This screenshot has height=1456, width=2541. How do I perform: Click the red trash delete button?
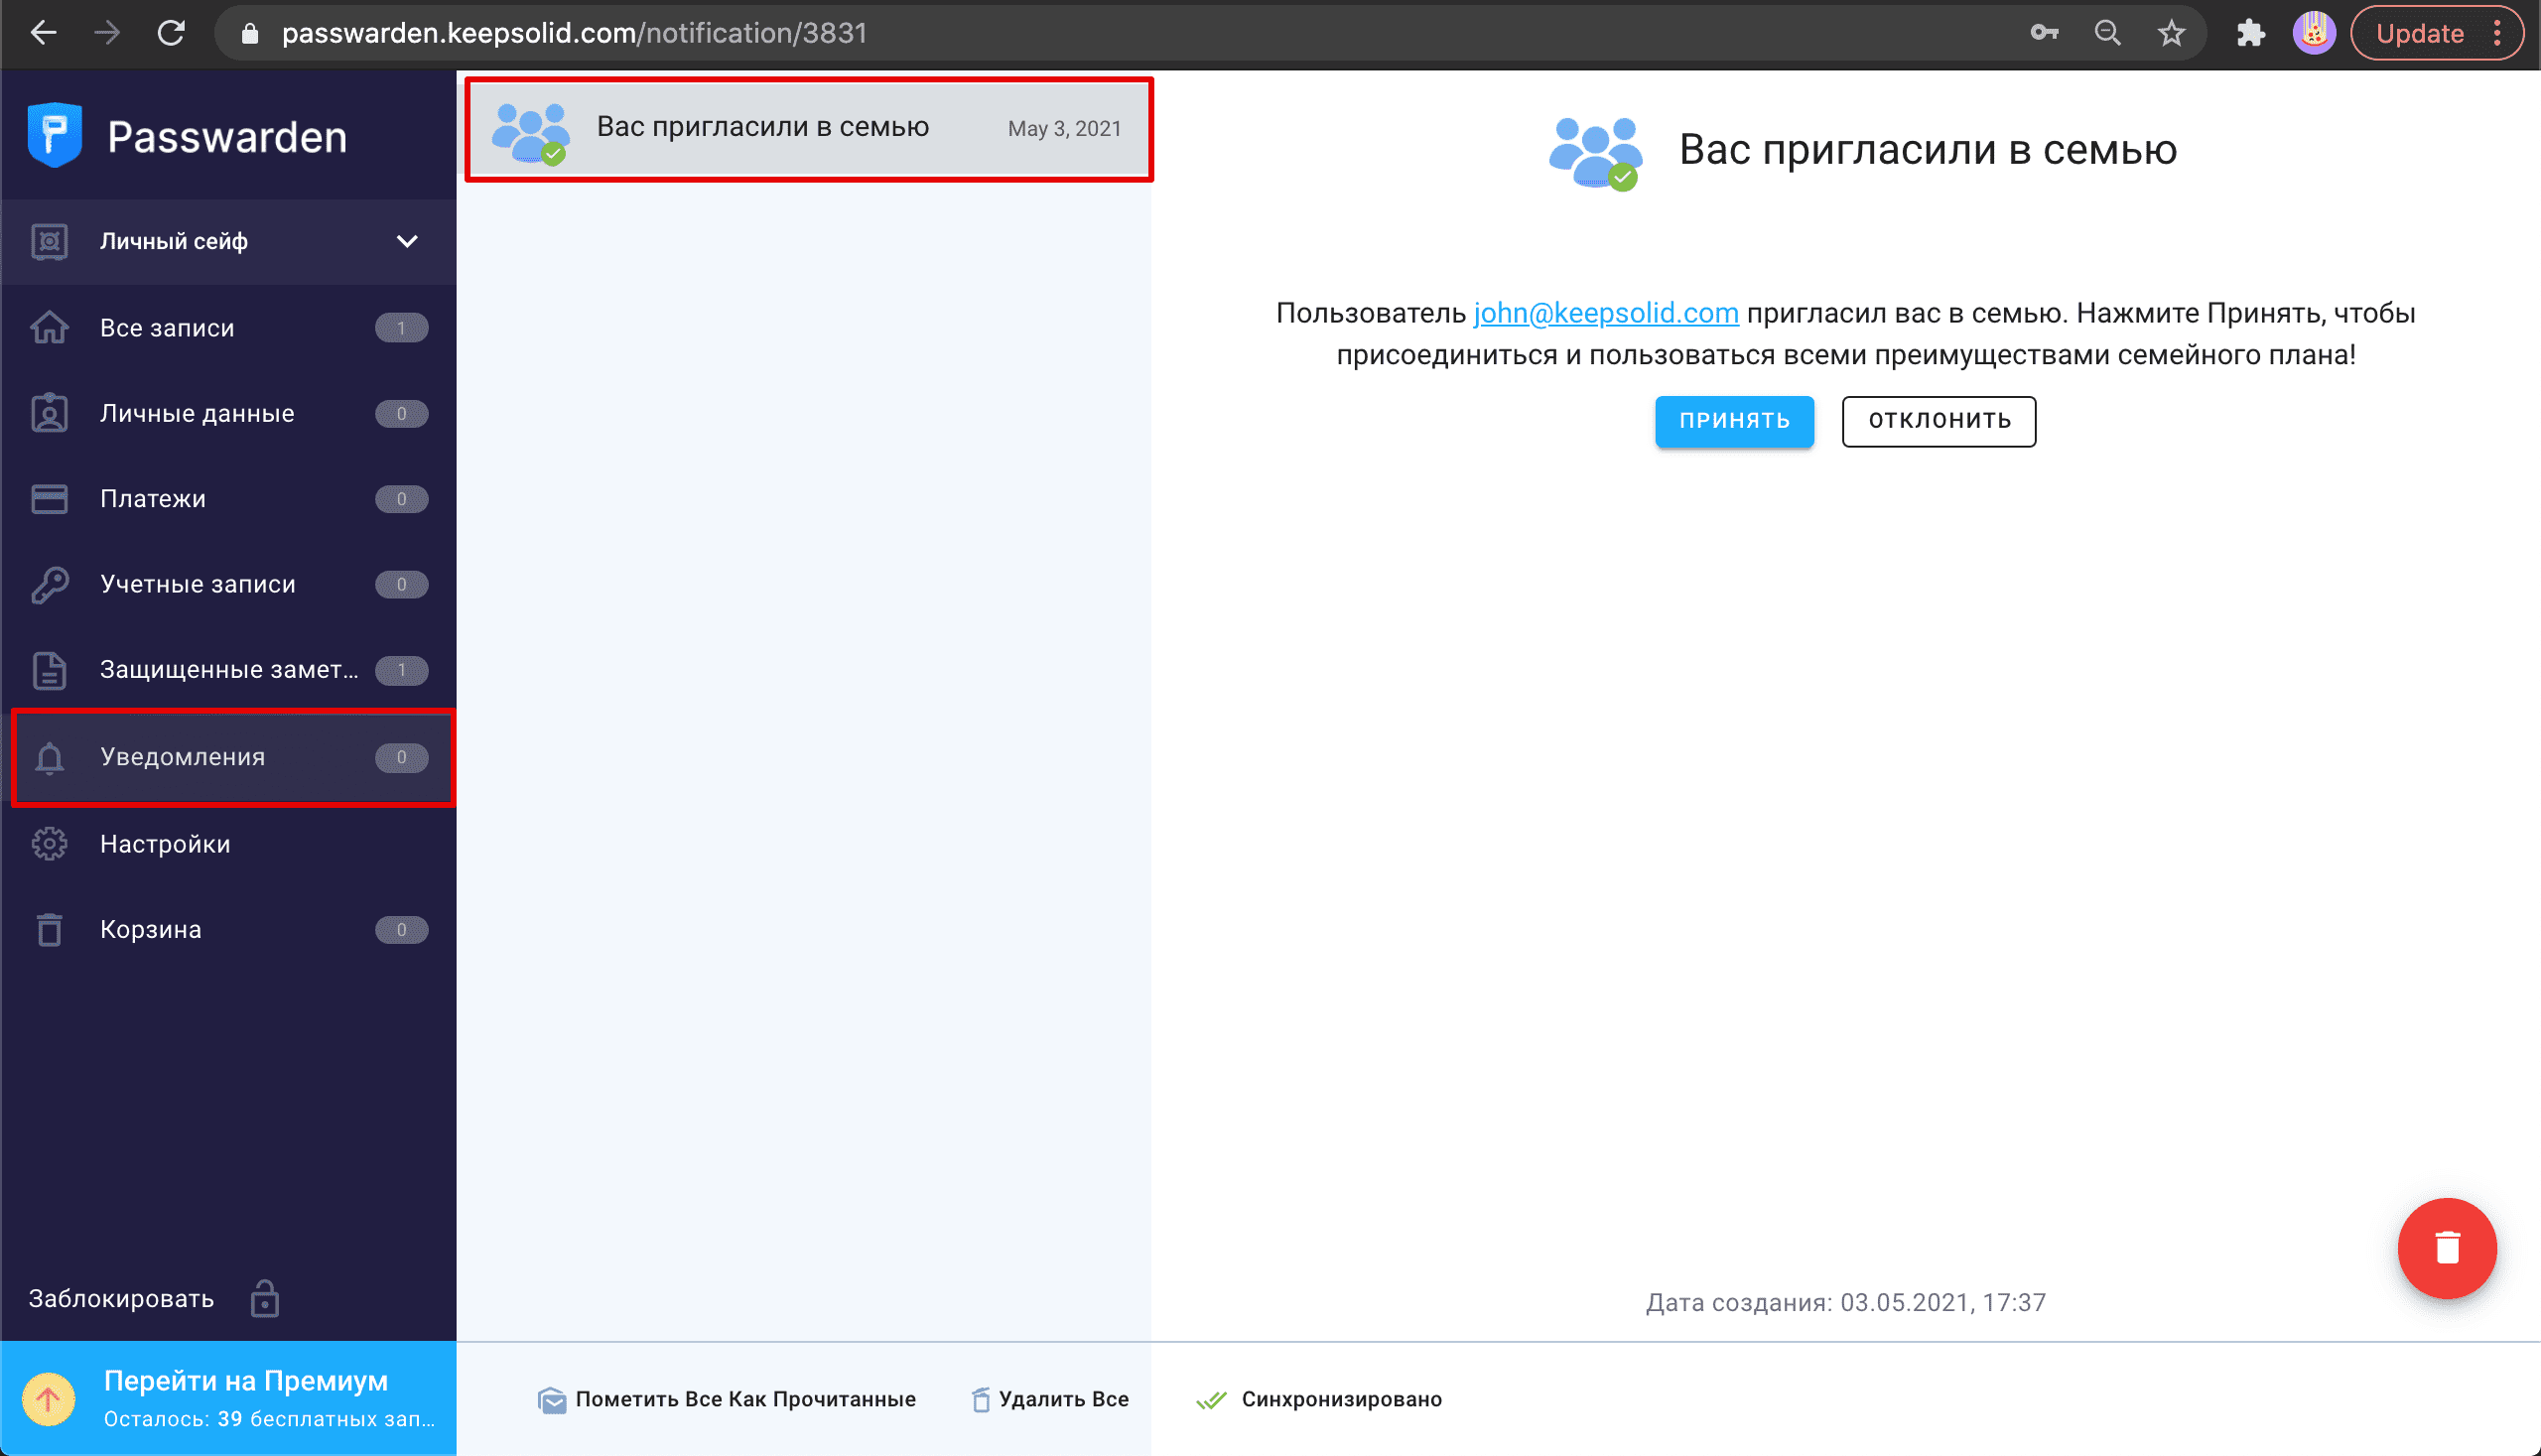[2445, 1247]
